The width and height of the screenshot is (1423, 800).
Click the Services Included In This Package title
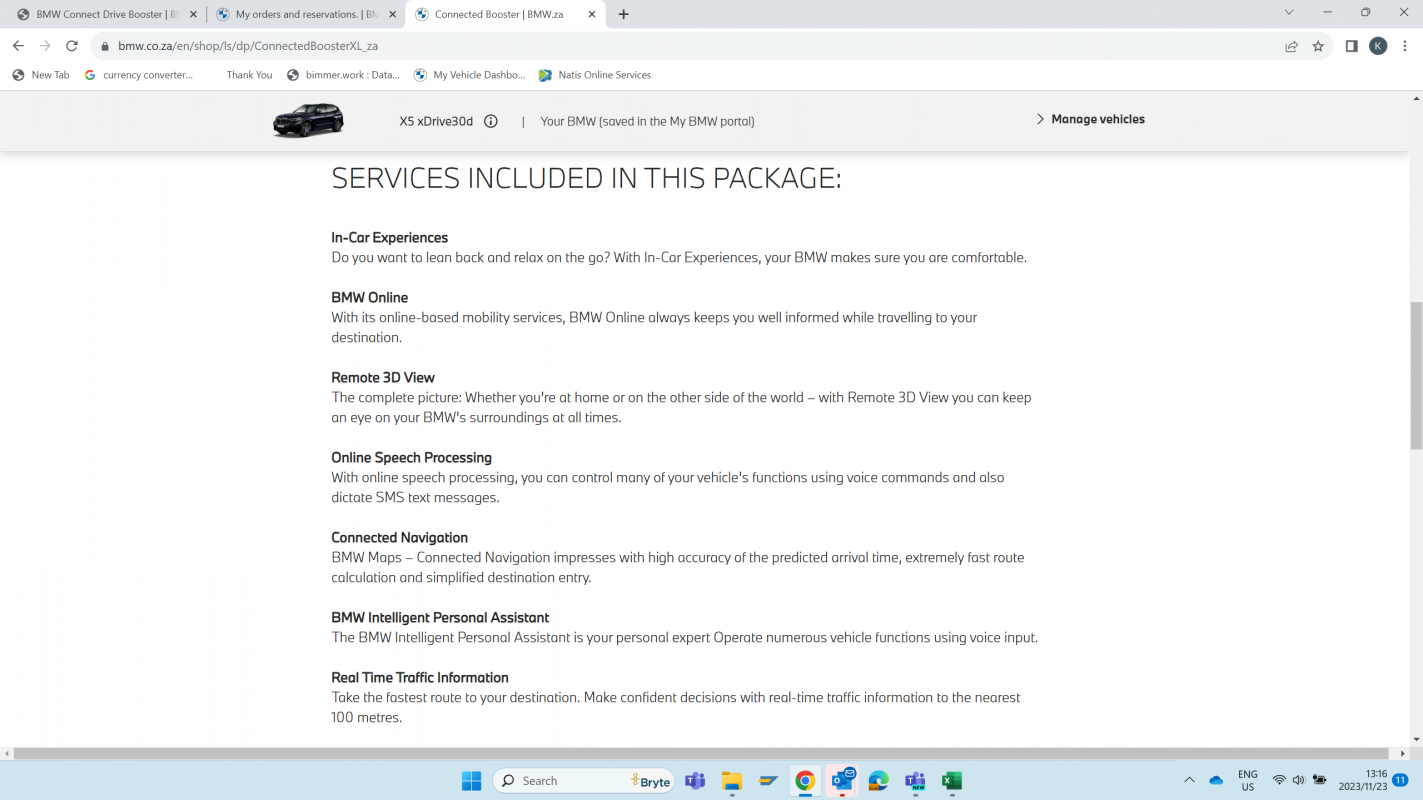587,178
